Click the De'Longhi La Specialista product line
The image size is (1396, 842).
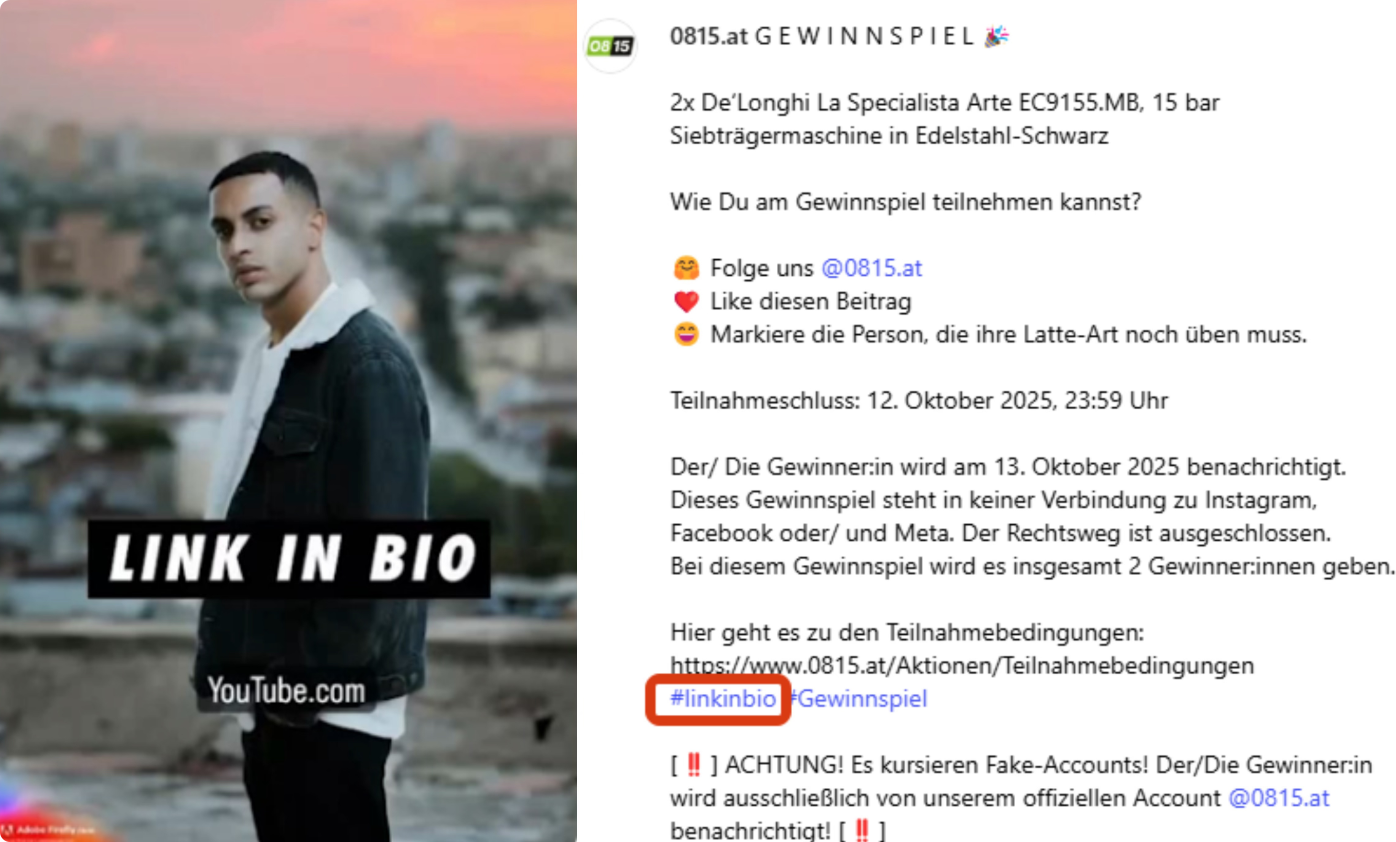click(945, 119)
